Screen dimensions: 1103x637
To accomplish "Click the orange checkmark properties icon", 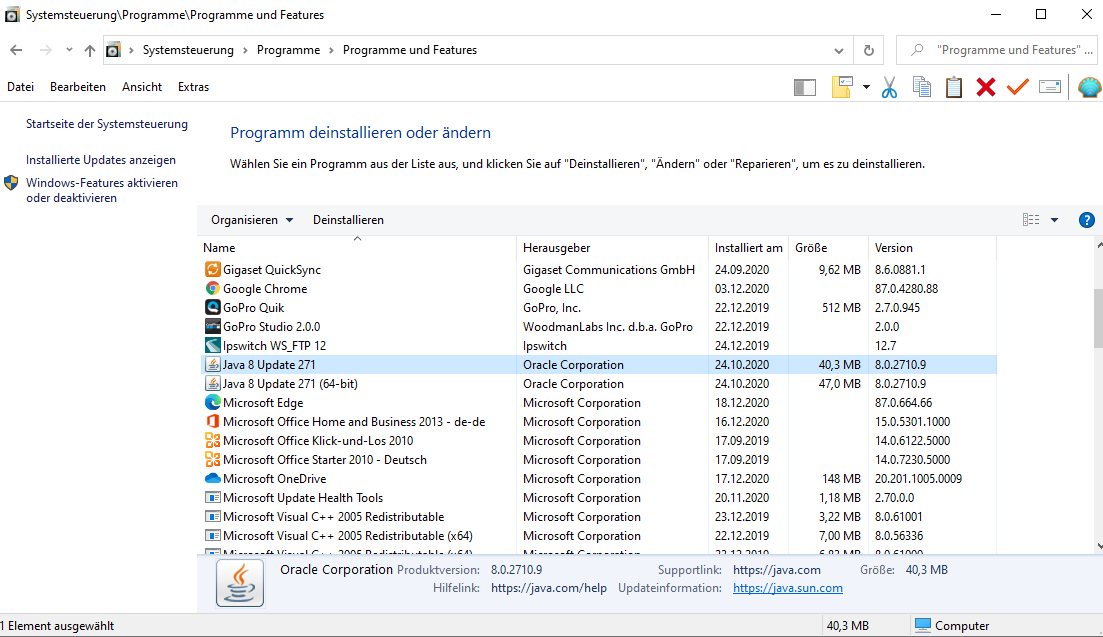I will coord(1018,88).
